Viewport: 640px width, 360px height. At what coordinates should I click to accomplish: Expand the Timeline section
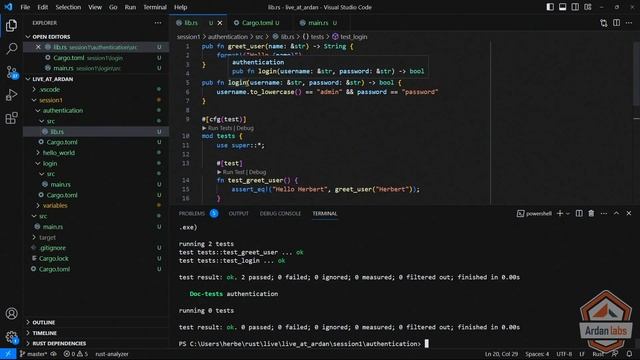coord(44,333)
